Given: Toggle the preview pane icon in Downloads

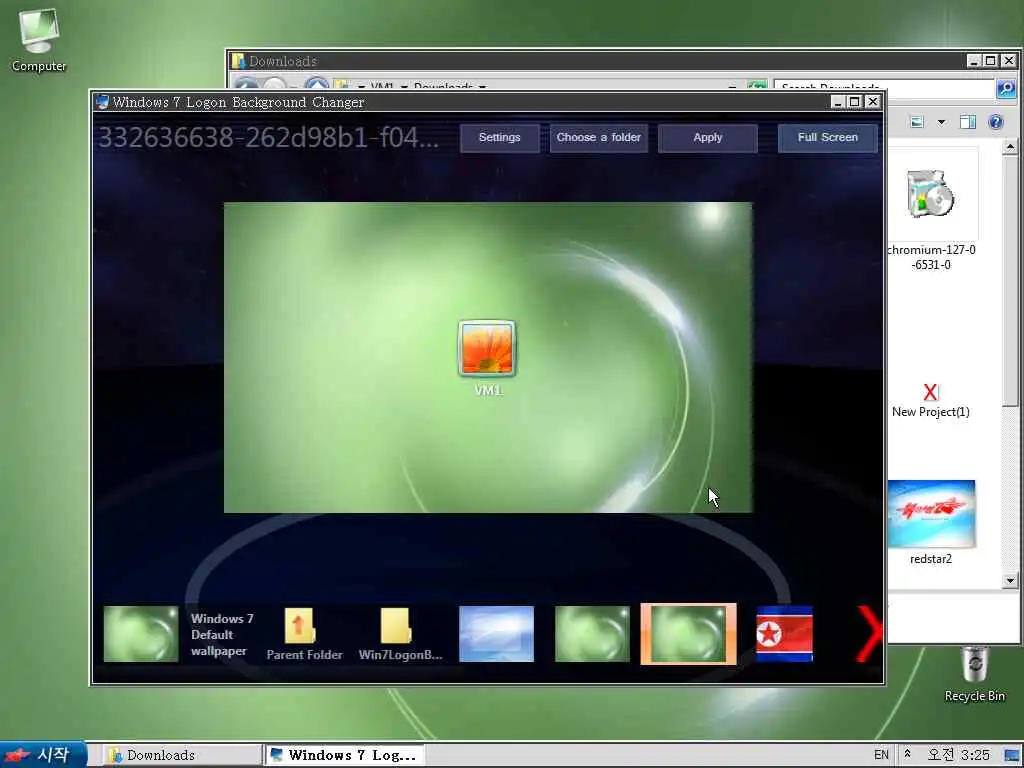Looking at the screenshot, I should [968, 122].
